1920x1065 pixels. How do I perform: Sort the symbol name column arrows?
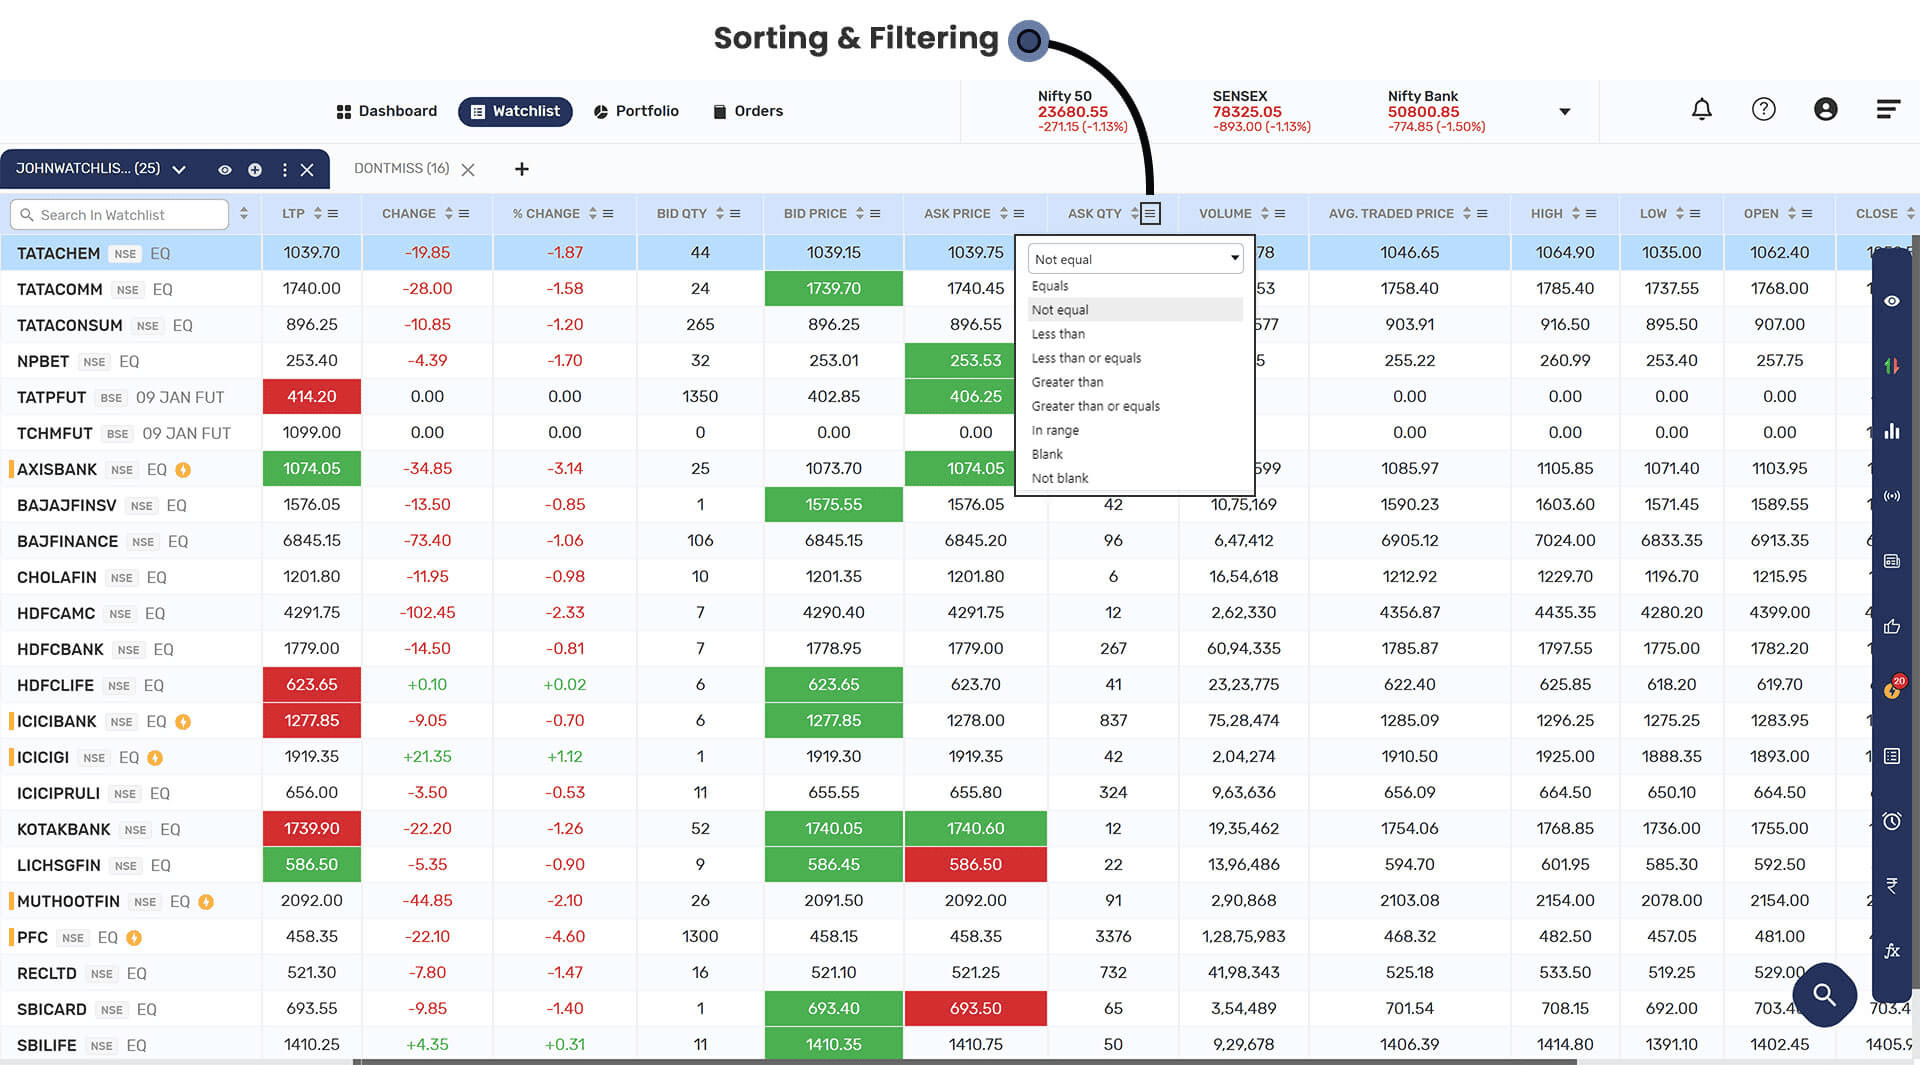[x=244, y=214]
